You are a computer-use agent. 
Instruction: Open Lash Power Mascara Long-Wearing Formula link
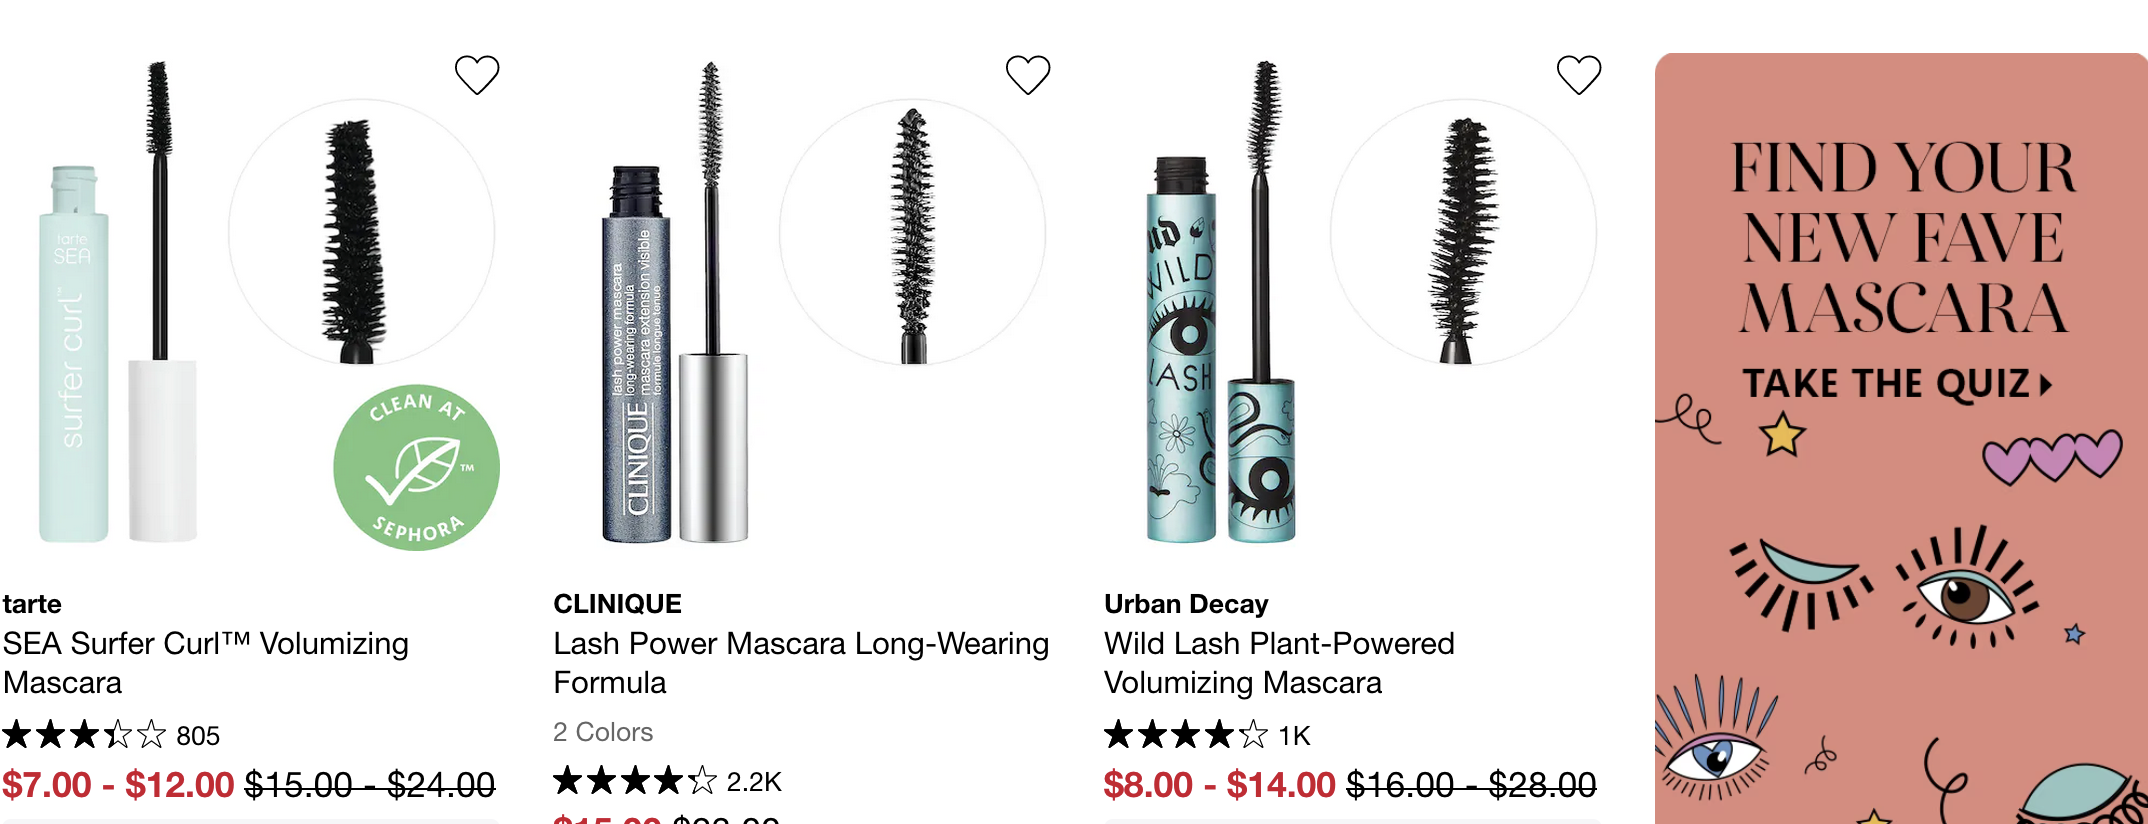801,663
